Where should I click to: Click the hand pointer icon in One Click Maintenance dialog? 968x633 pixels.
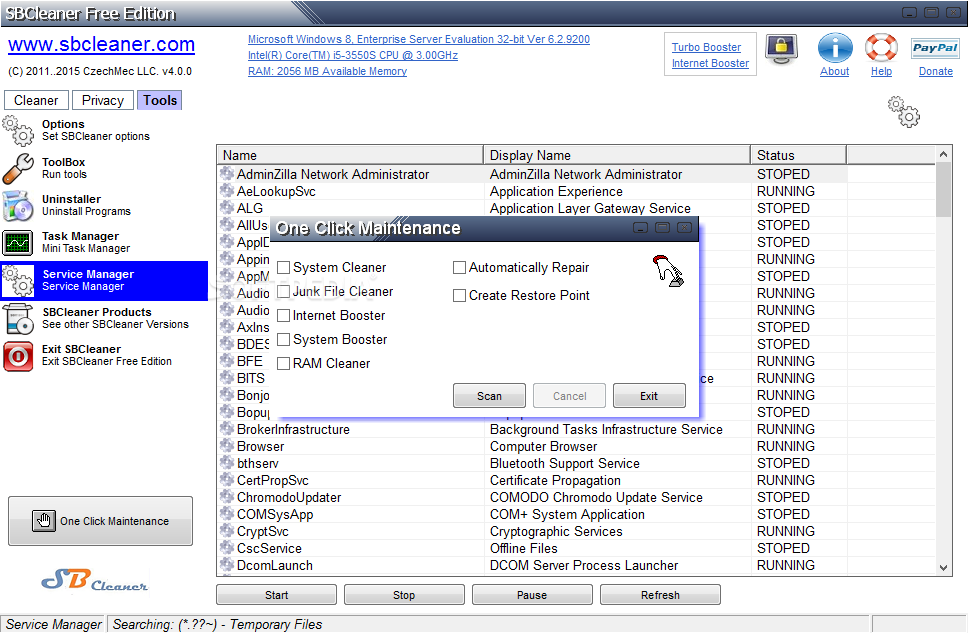[668, 271]
